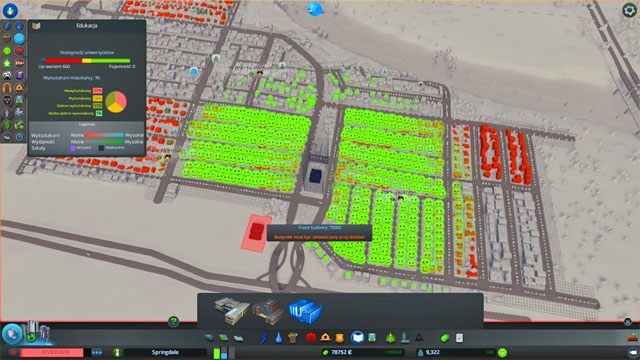Viewport: 640px width, 360px height.
Task: Open the Zoning build menu
Action: pyautogui.click(x=224, y=338)
